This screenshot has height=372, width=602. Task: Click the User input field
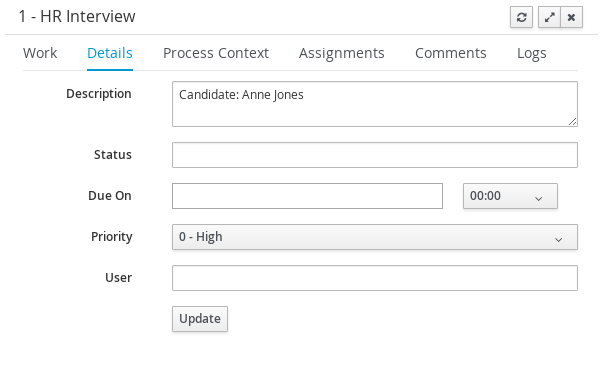[x=375, y=278]
